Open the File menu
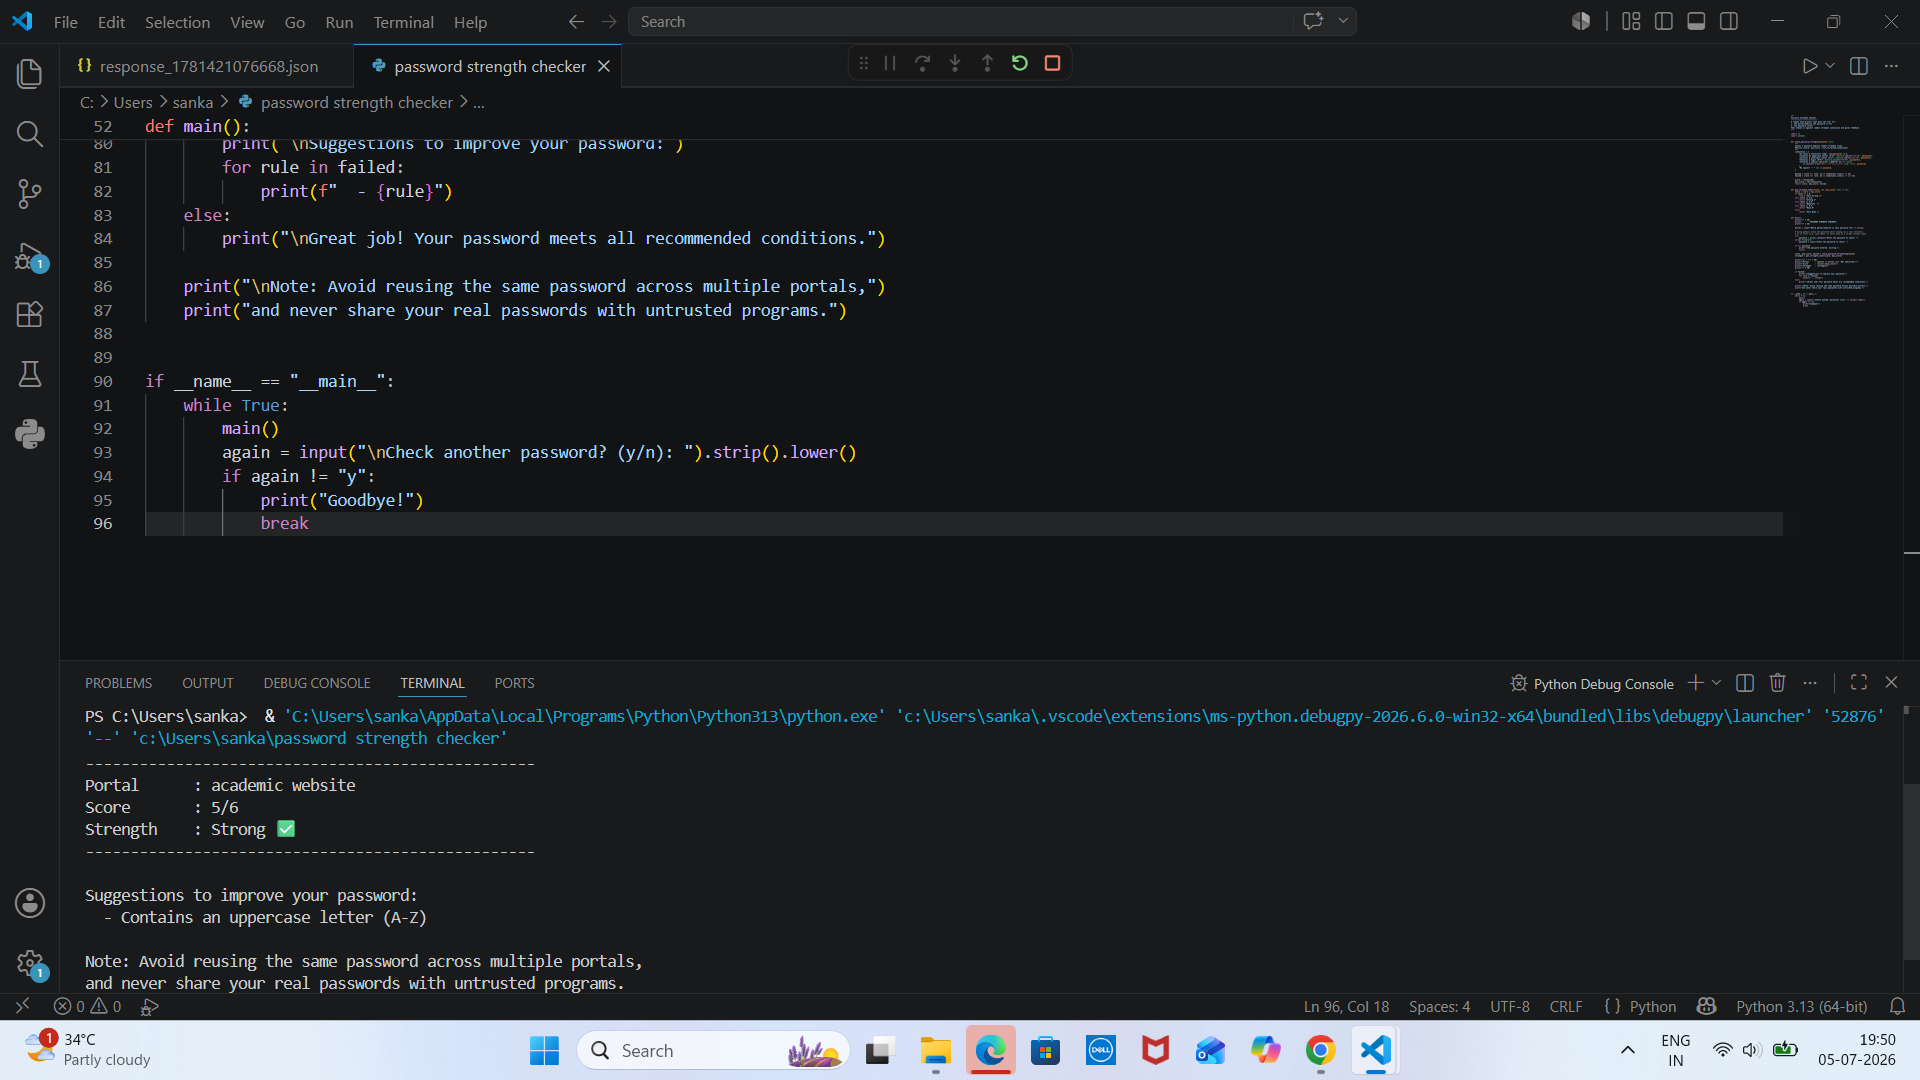This screenshot has height=1080, width=1920. 65,22
